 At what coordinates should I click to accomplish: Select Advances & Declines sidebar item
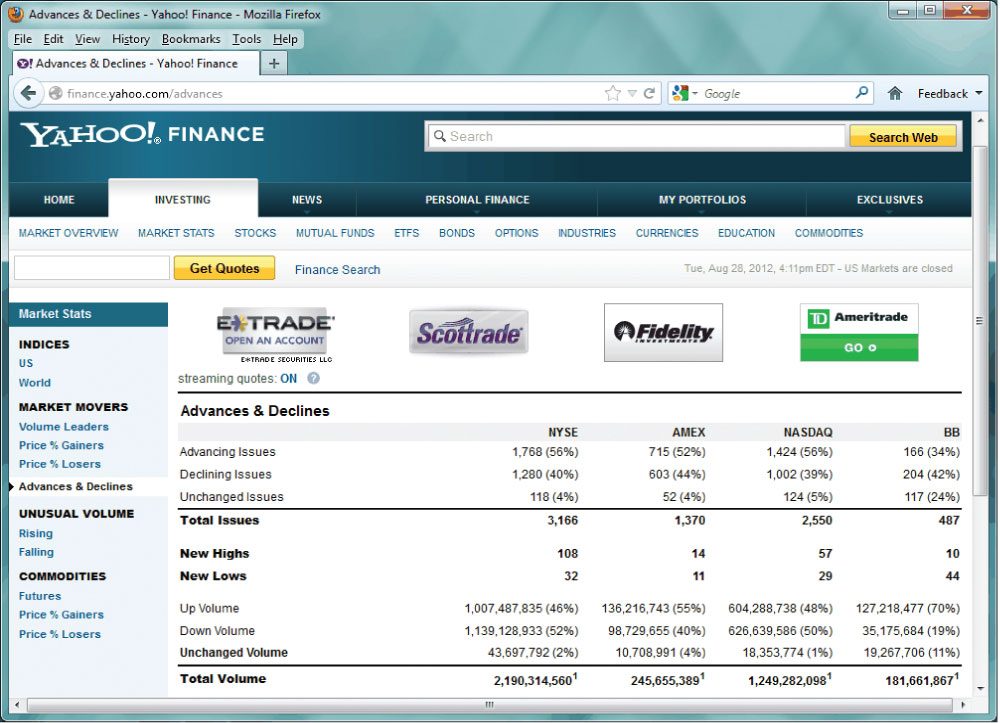coord(75,486)
